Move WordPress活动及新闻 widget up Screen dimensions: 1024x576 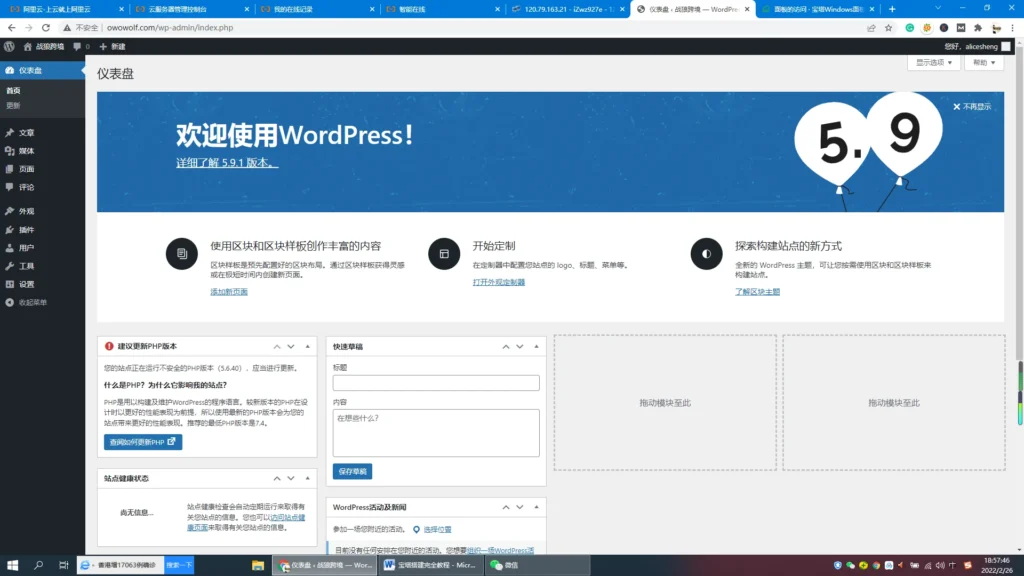[x=505, y=507]
